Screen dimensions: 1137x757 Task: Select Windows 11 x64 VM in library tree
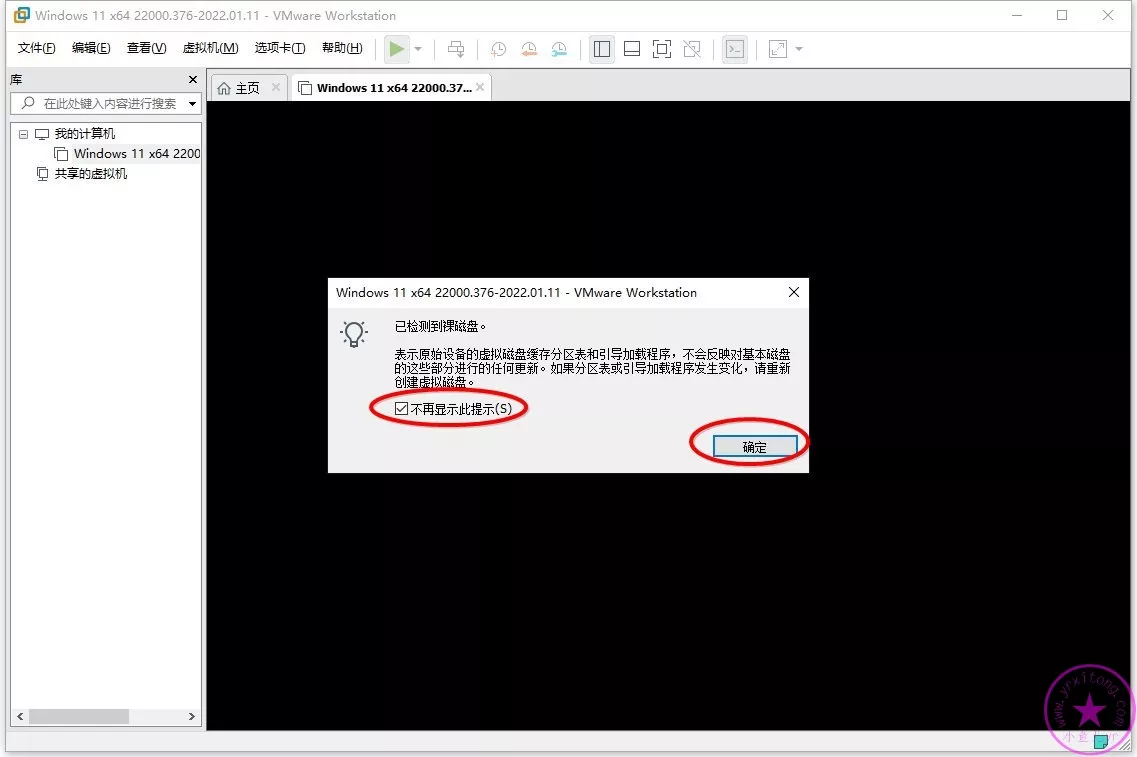(136, 154)
